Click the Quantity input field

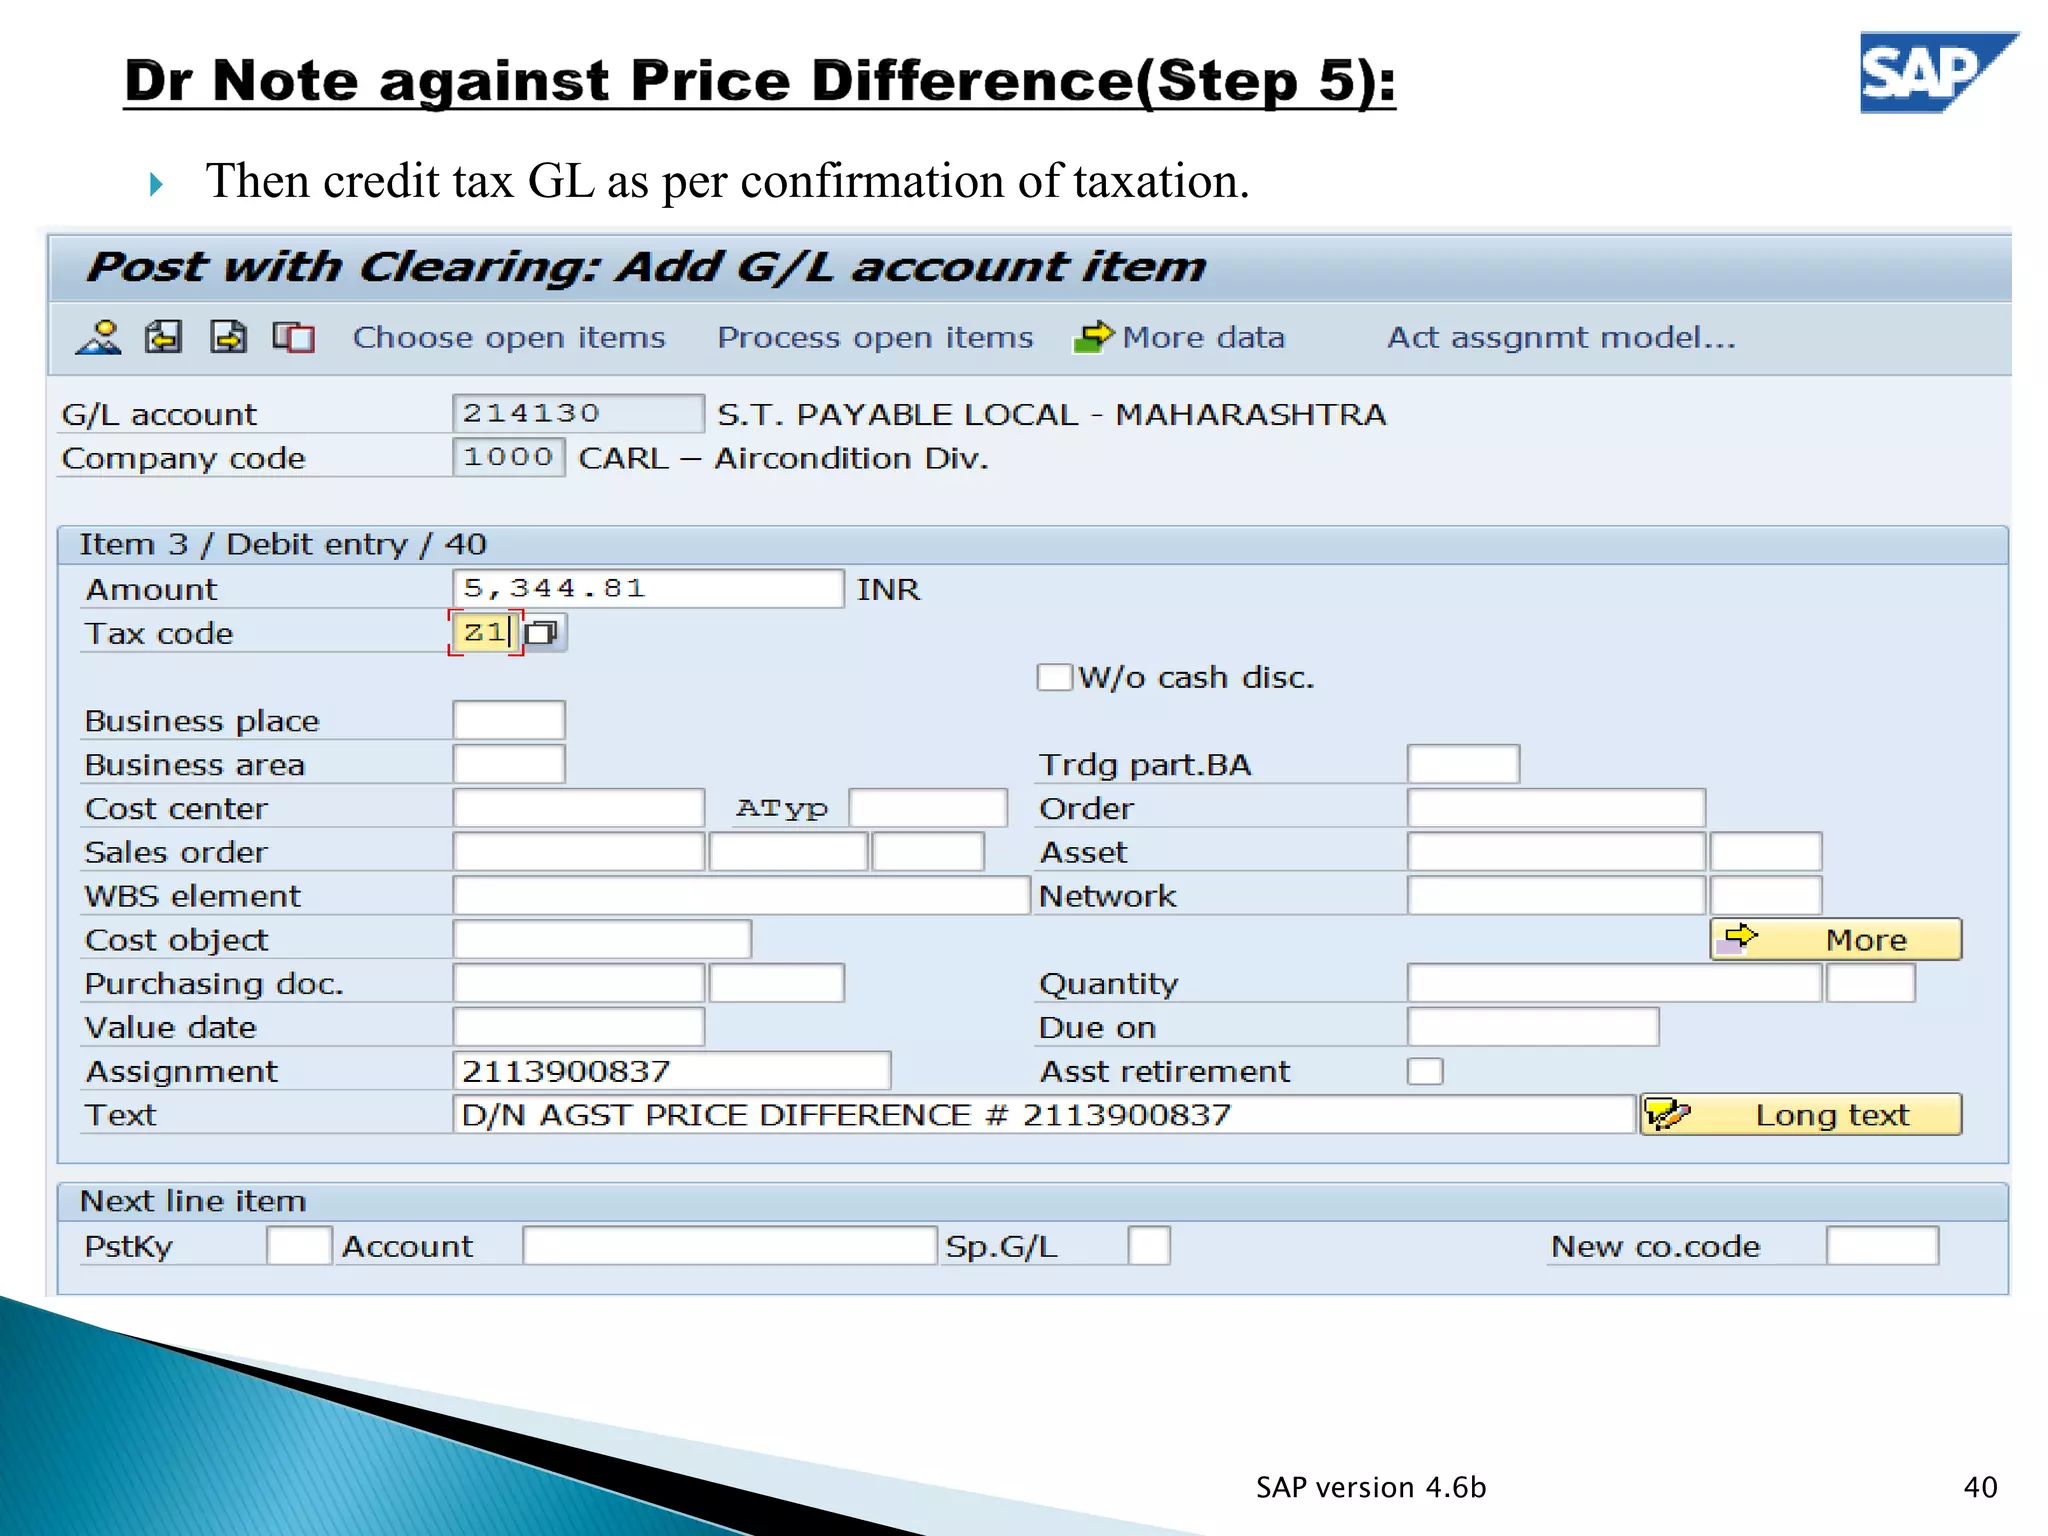[x=1614, y=983]
